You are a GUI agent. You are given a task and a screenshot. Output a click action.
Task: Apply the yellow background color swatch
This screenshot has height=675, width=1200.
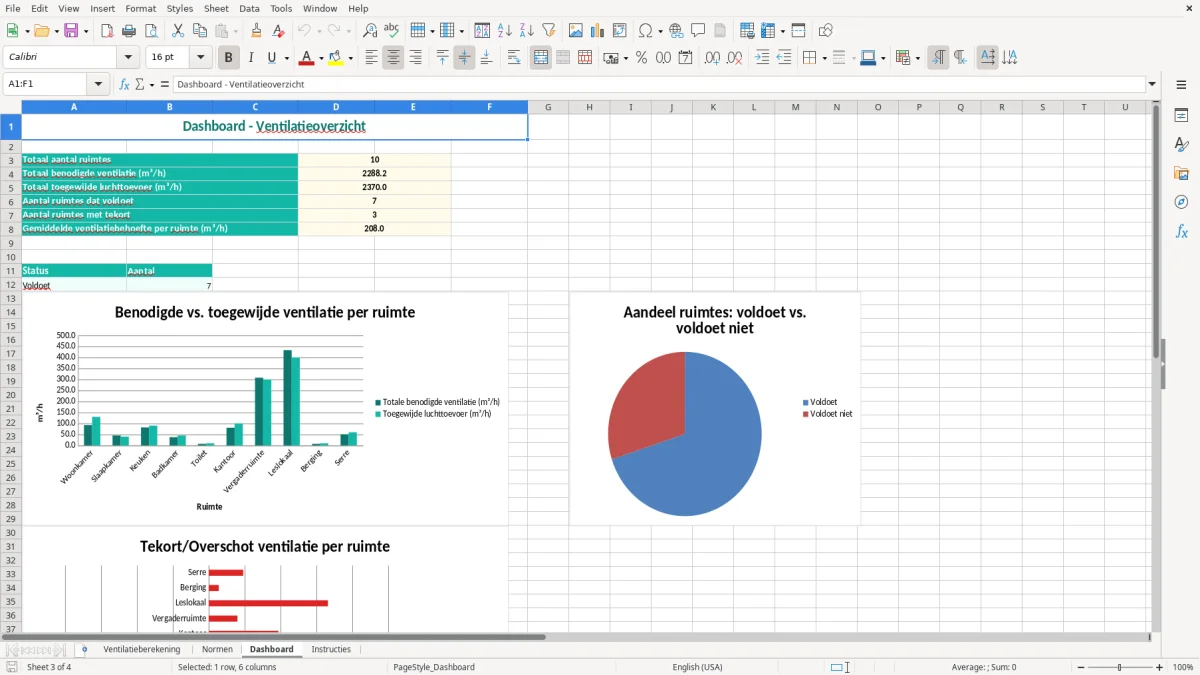click(336, 58)
